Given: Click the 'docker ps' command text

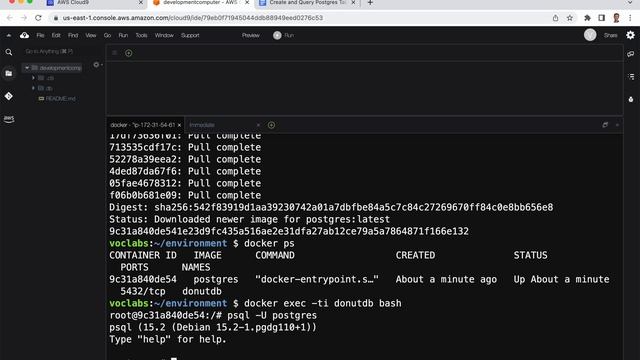Looking at the screenshot, I should (269, 244).
